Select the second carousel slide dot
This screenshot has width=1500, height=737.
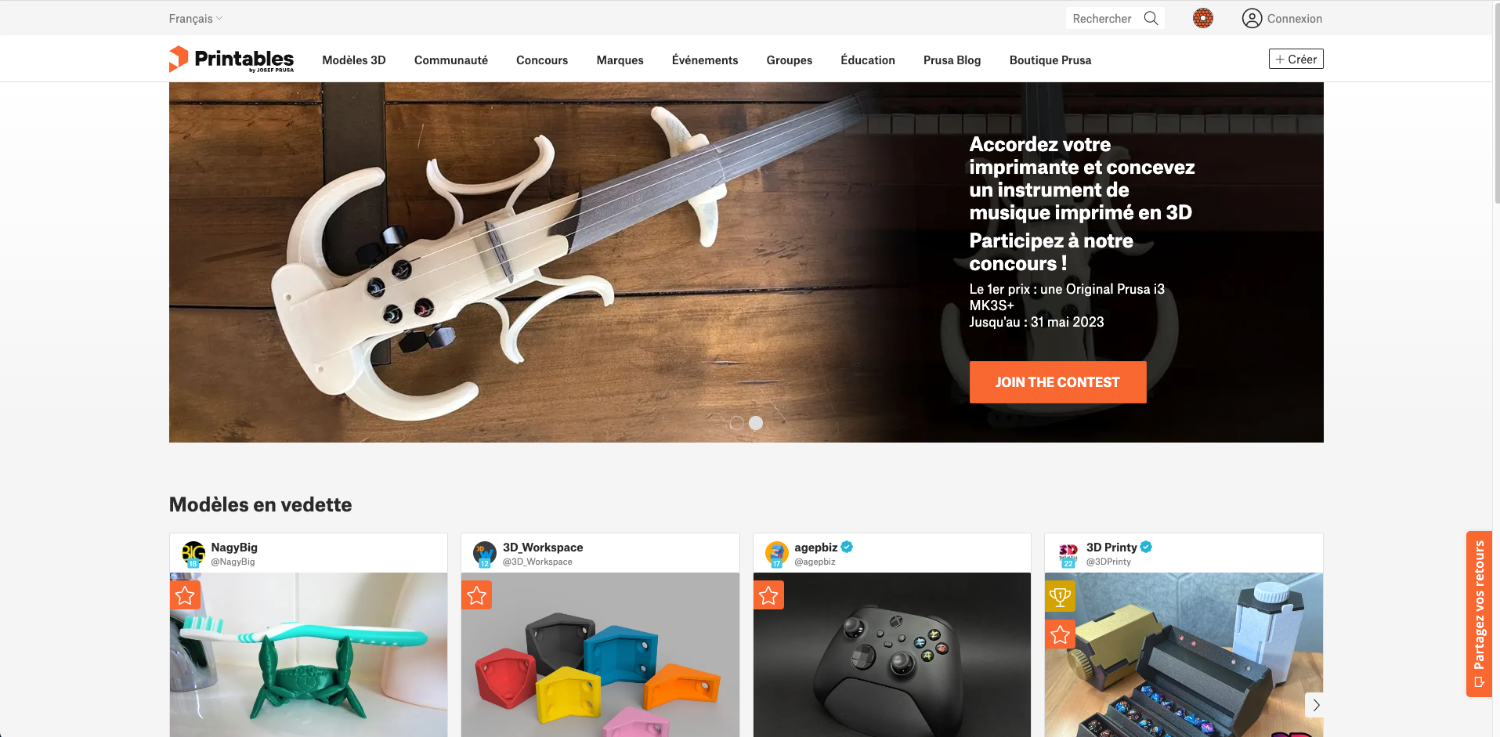(756, 423)
